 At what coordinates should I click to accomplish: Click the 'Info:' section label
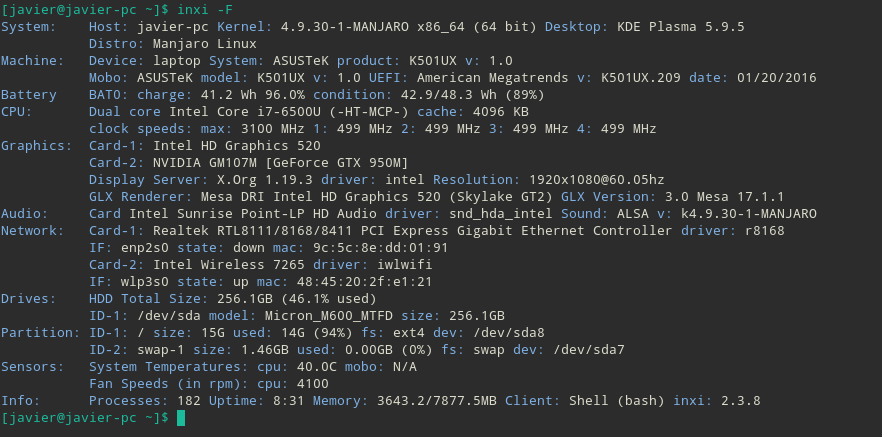click(21, 400)
